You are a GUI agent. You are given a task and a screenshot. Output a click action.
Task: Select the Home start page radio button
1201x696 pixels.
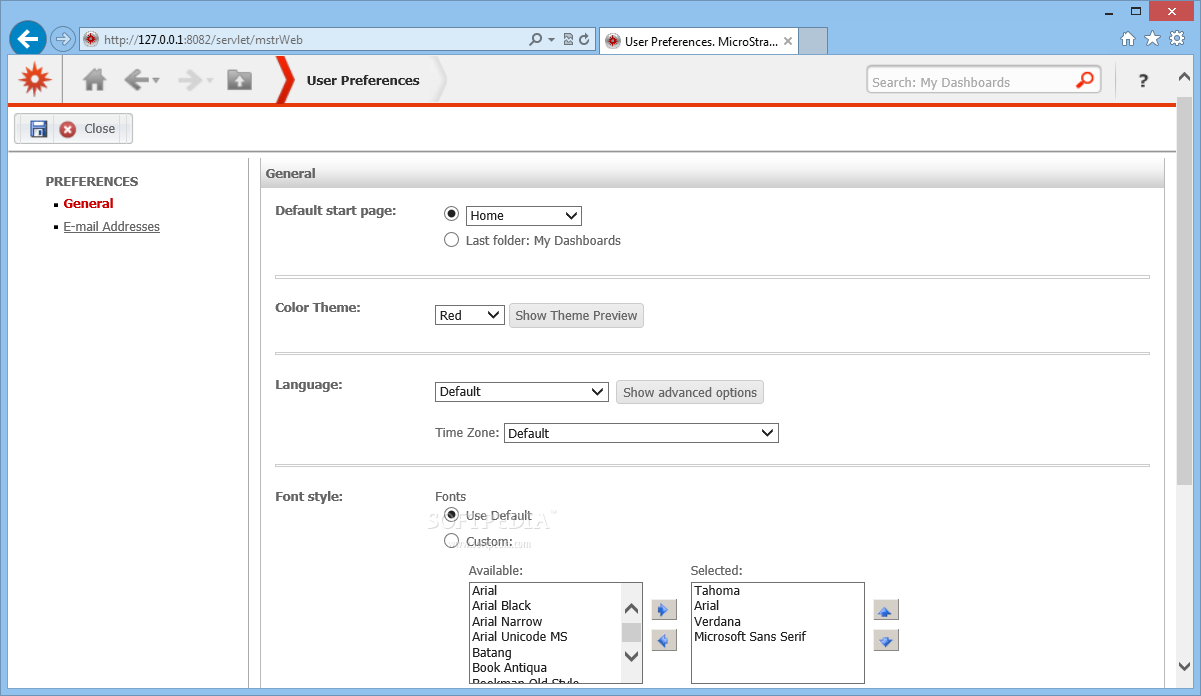point(452,214)
